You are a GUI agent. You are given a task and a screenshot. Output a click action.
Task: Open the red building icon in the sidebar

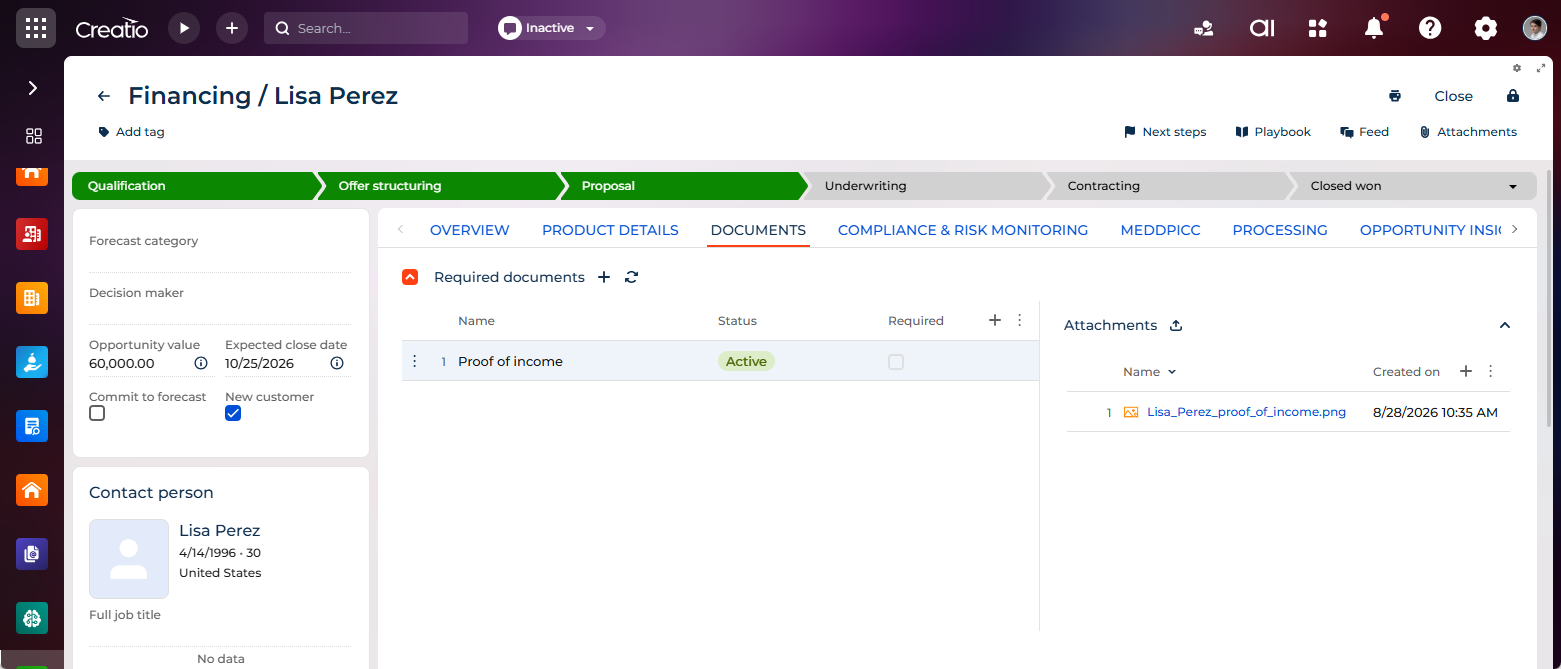[32, 234]
